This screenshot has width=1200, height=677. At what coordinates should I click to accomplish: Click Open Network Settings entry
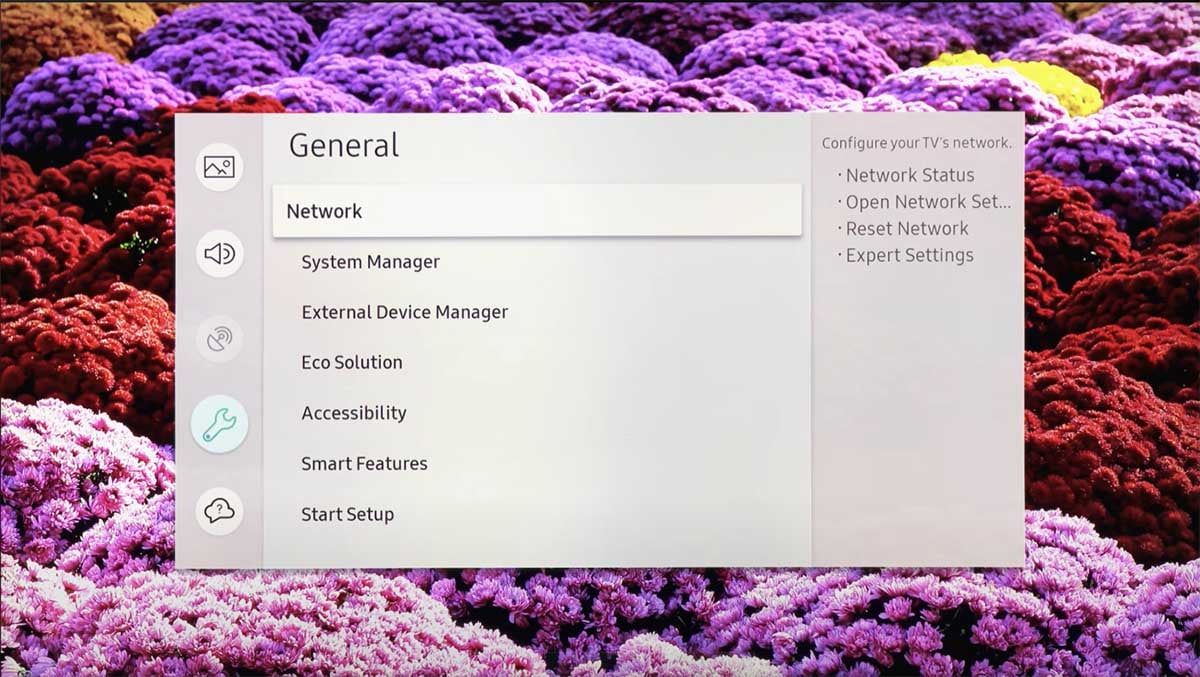(928, 202)
